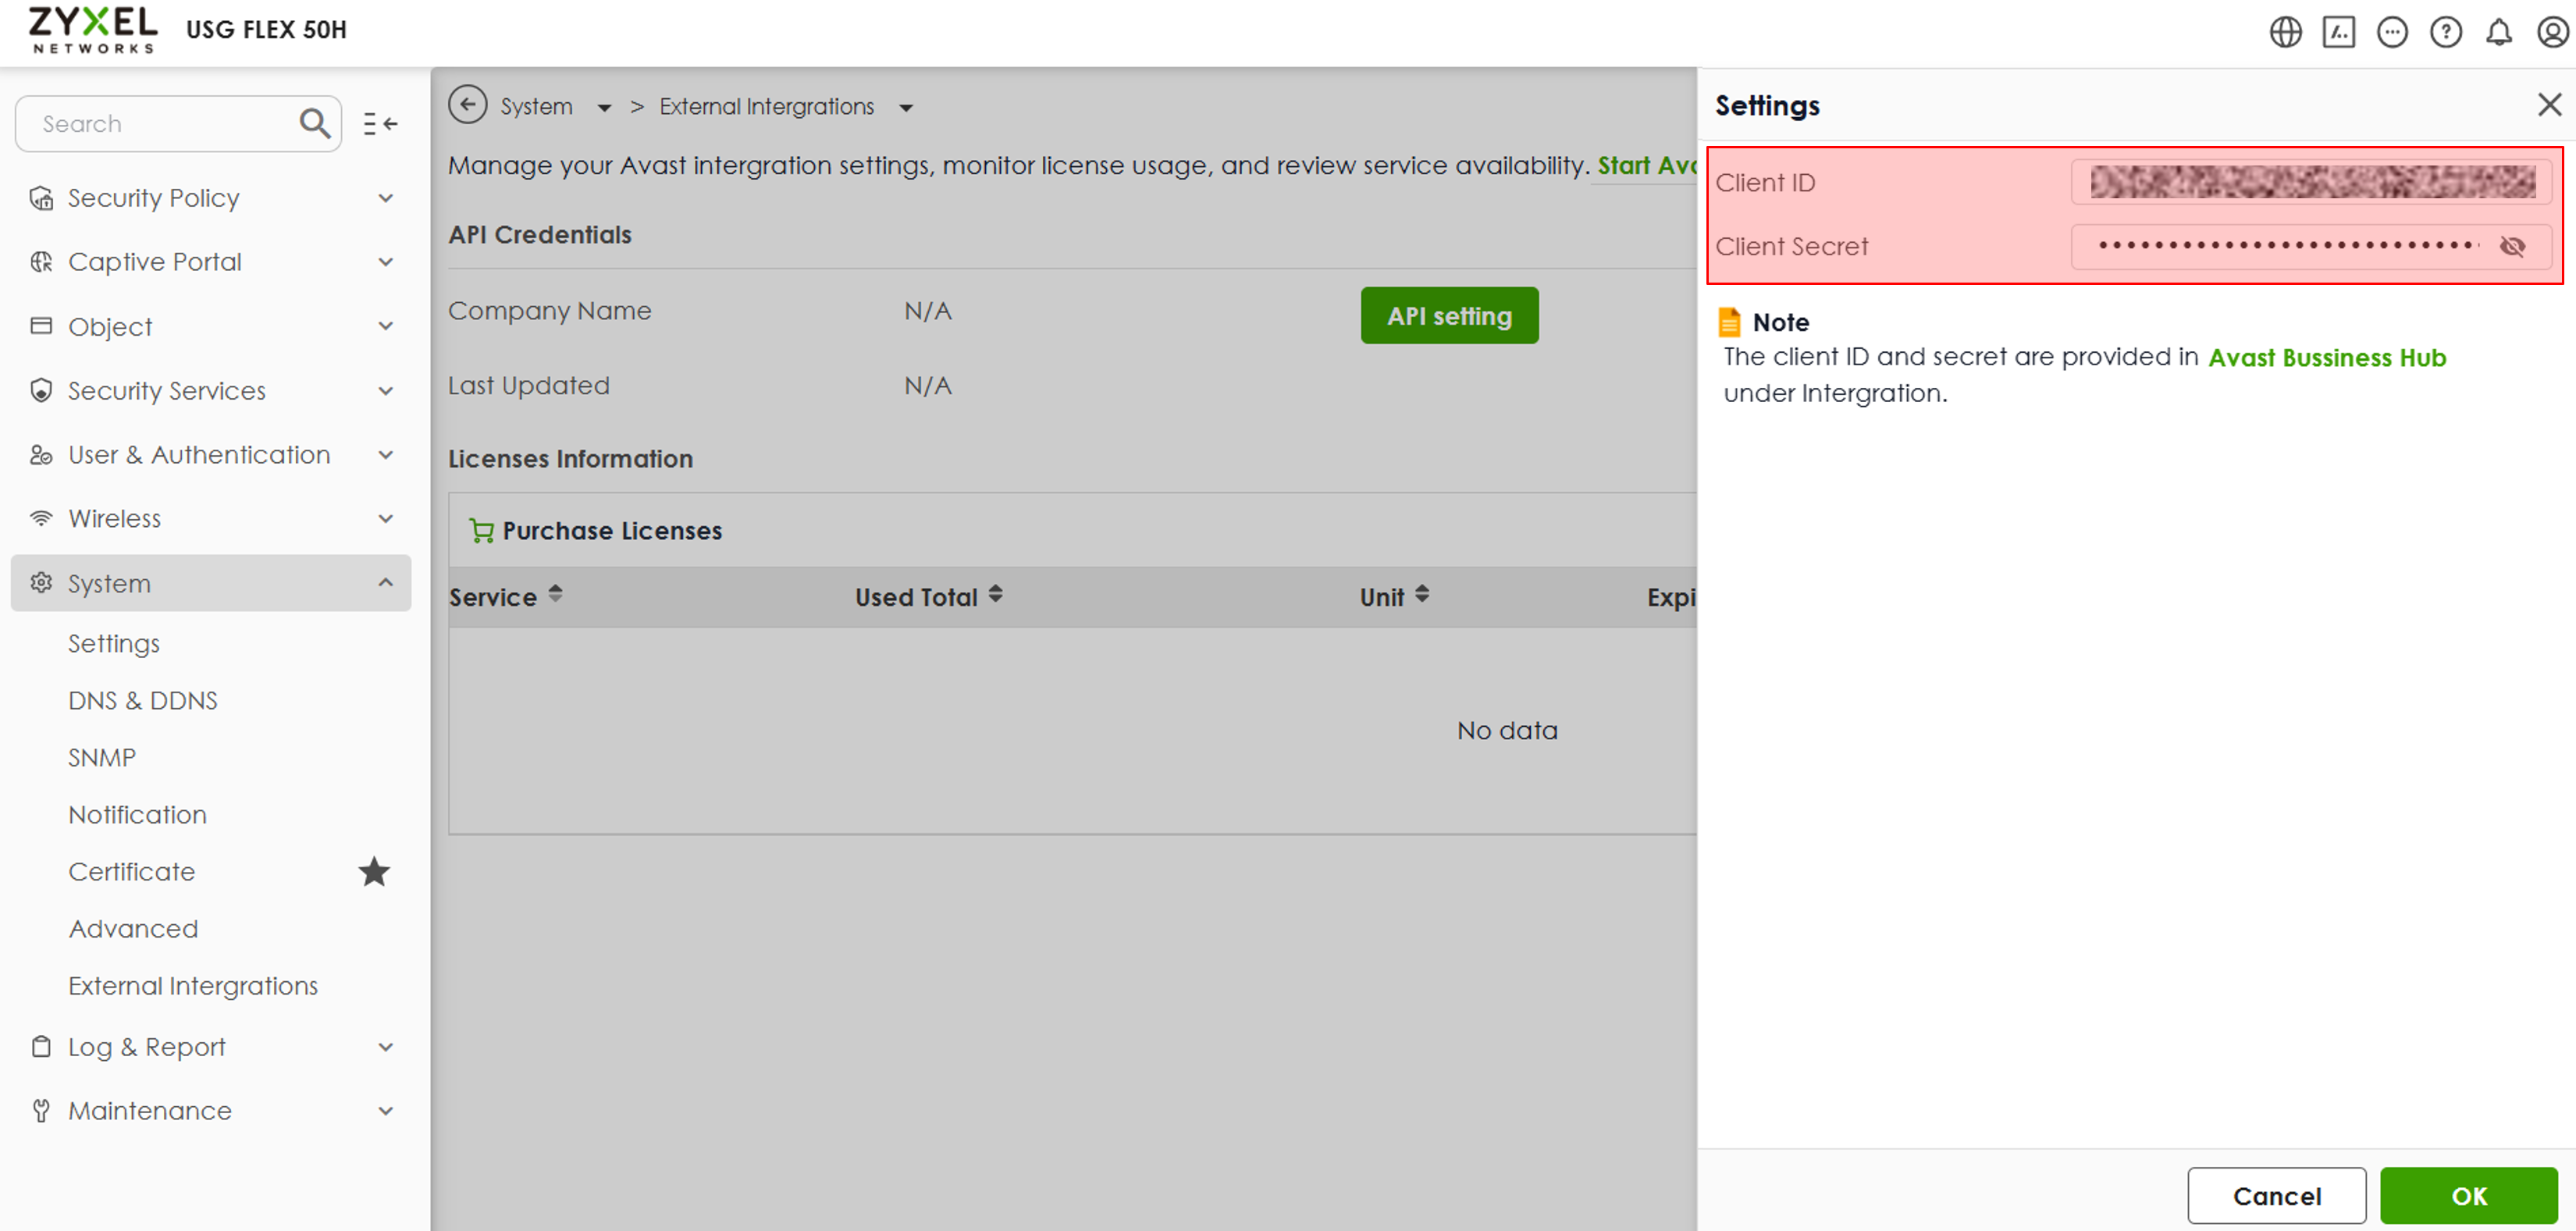2576x1231 pixels.
Task: Expand Object chevron
Action: [x=386, y=326]
